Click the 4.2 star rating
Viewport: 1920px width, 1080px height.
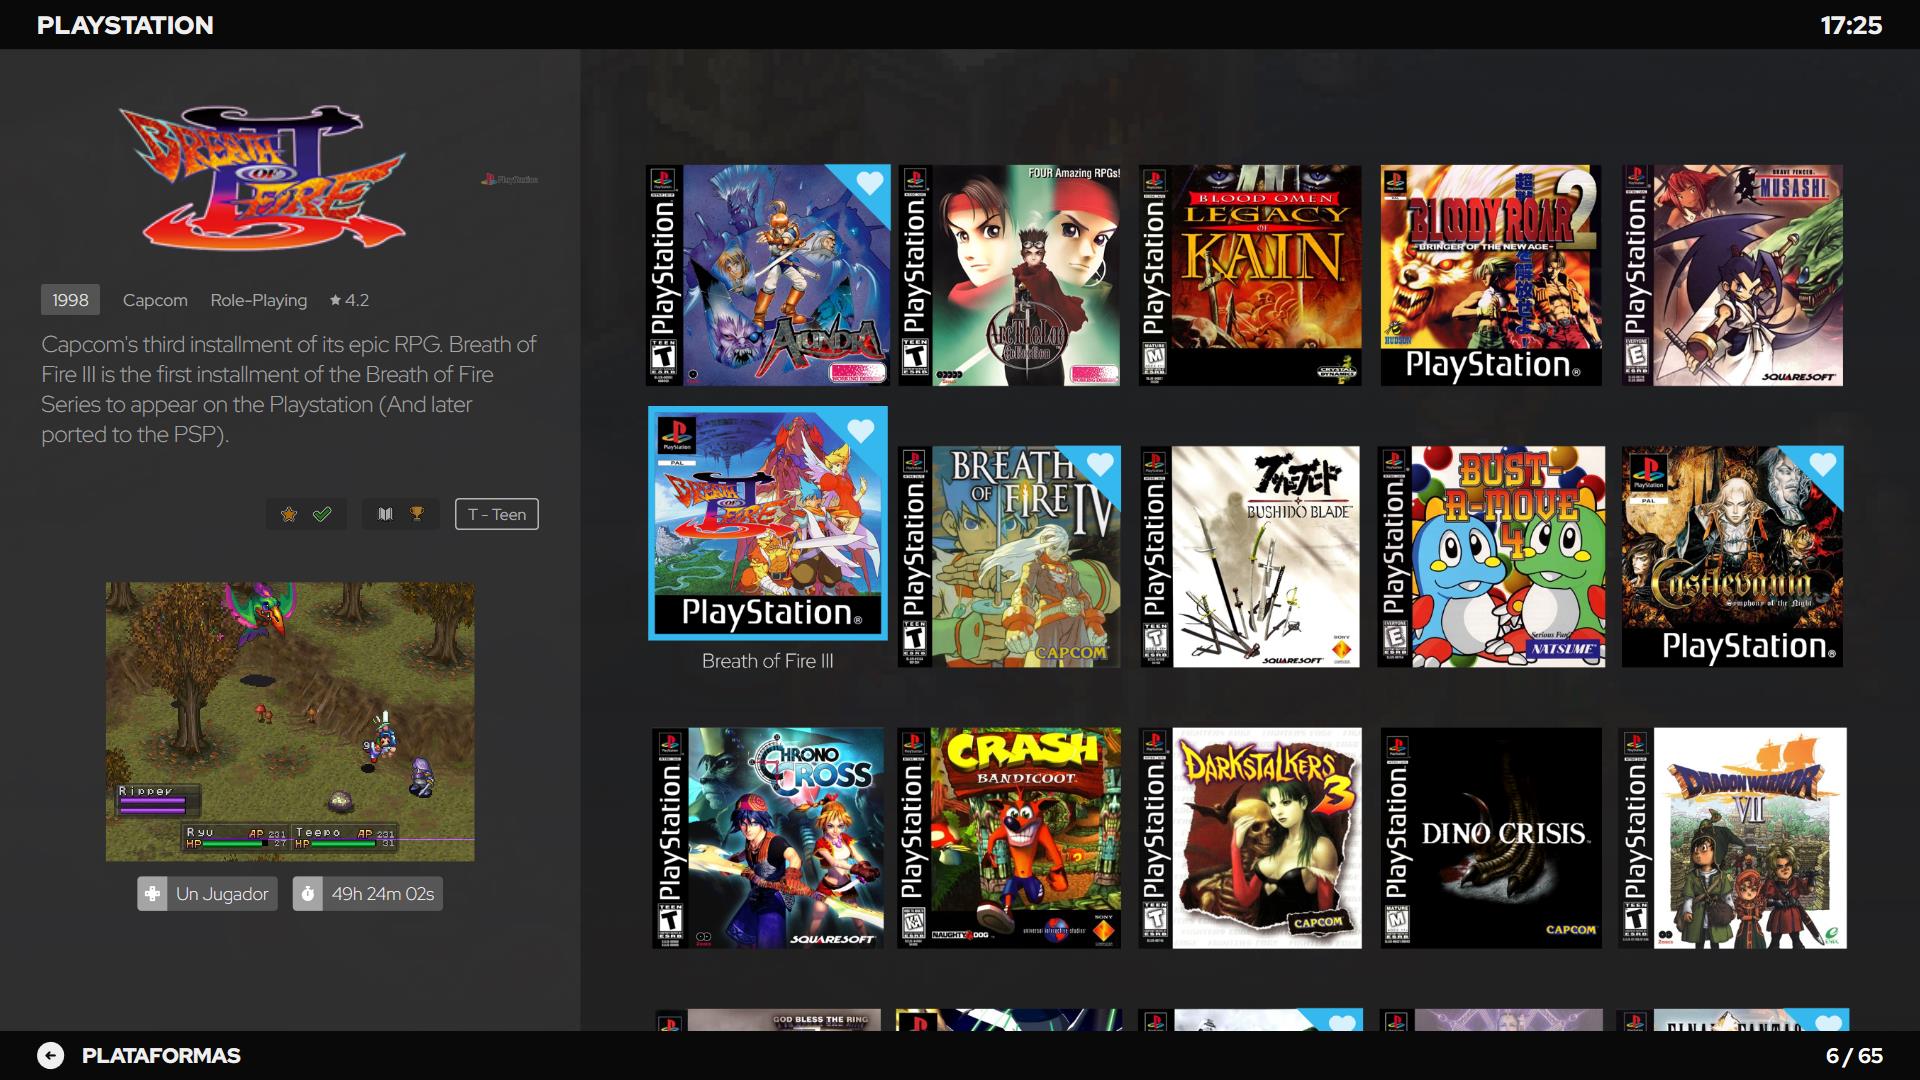[349, 300]
